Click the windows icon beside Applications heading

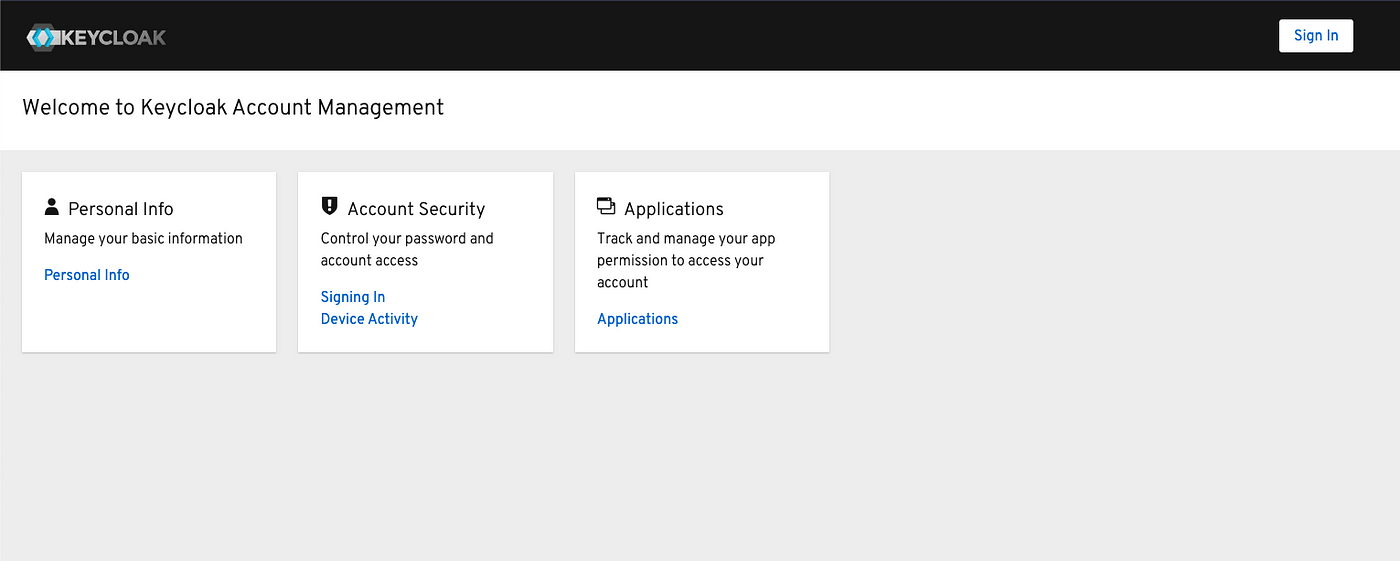tap(606, 206)
